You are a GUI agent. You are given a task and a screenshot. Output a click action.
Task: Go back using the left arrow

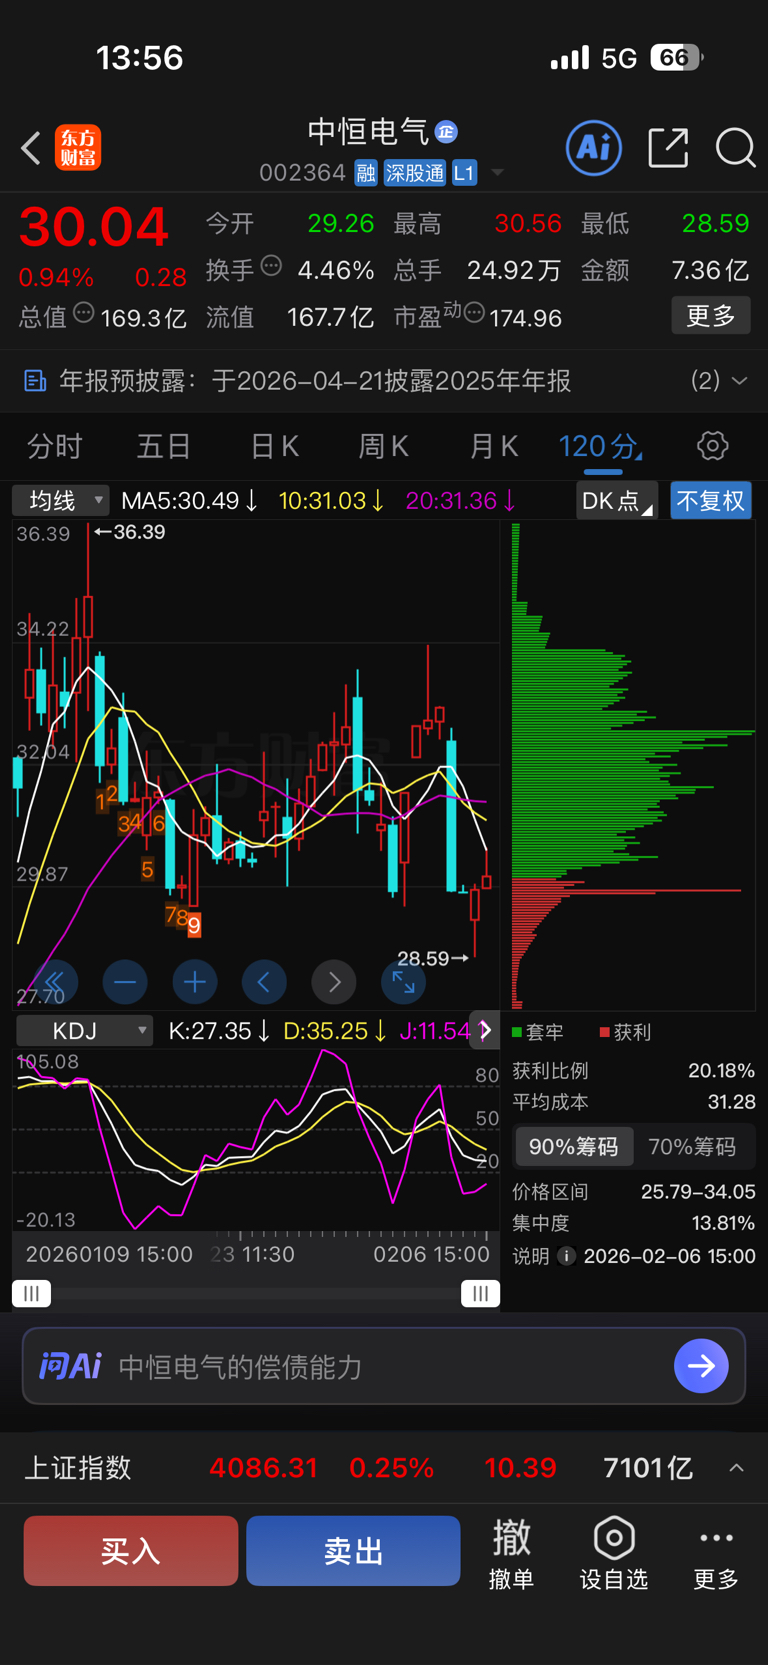pyautogui.click(x=31, y=149)
